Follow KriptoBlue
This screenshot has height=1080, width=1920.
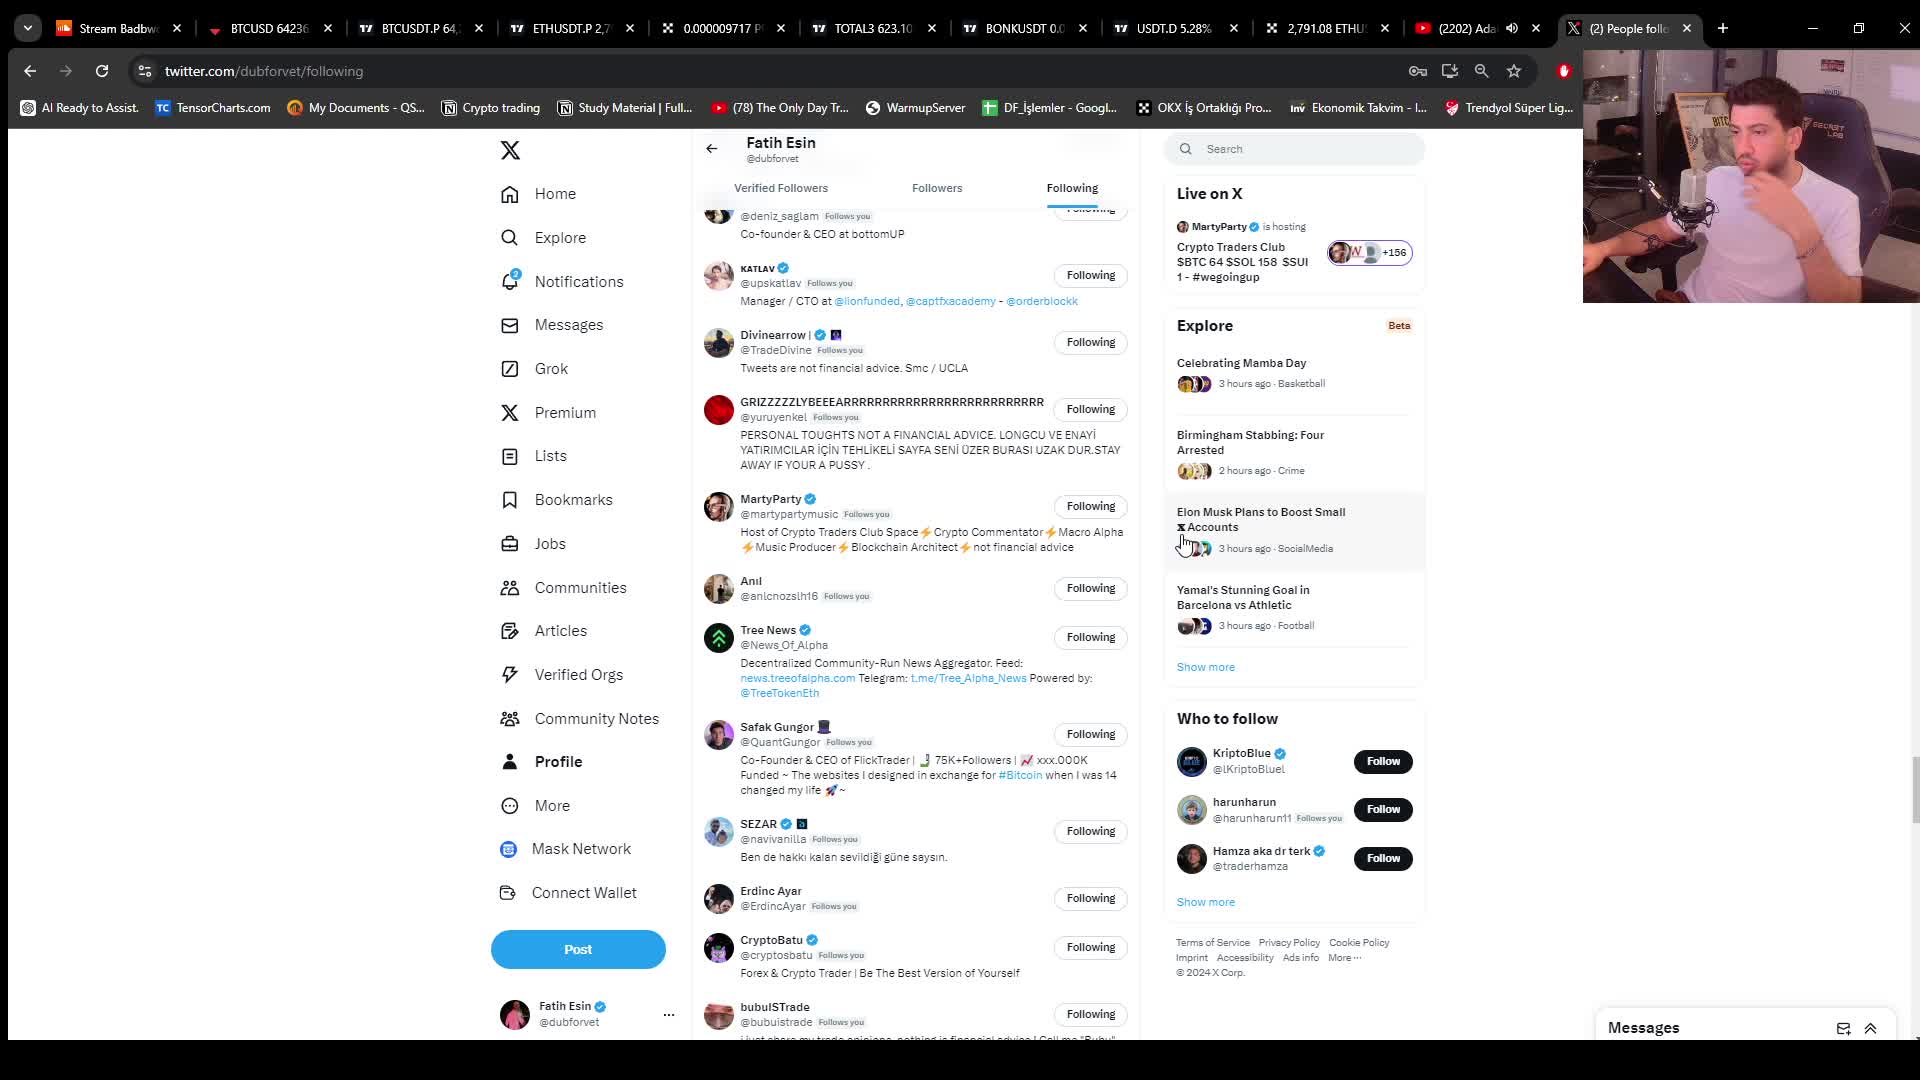click(x=1383, y=761)
